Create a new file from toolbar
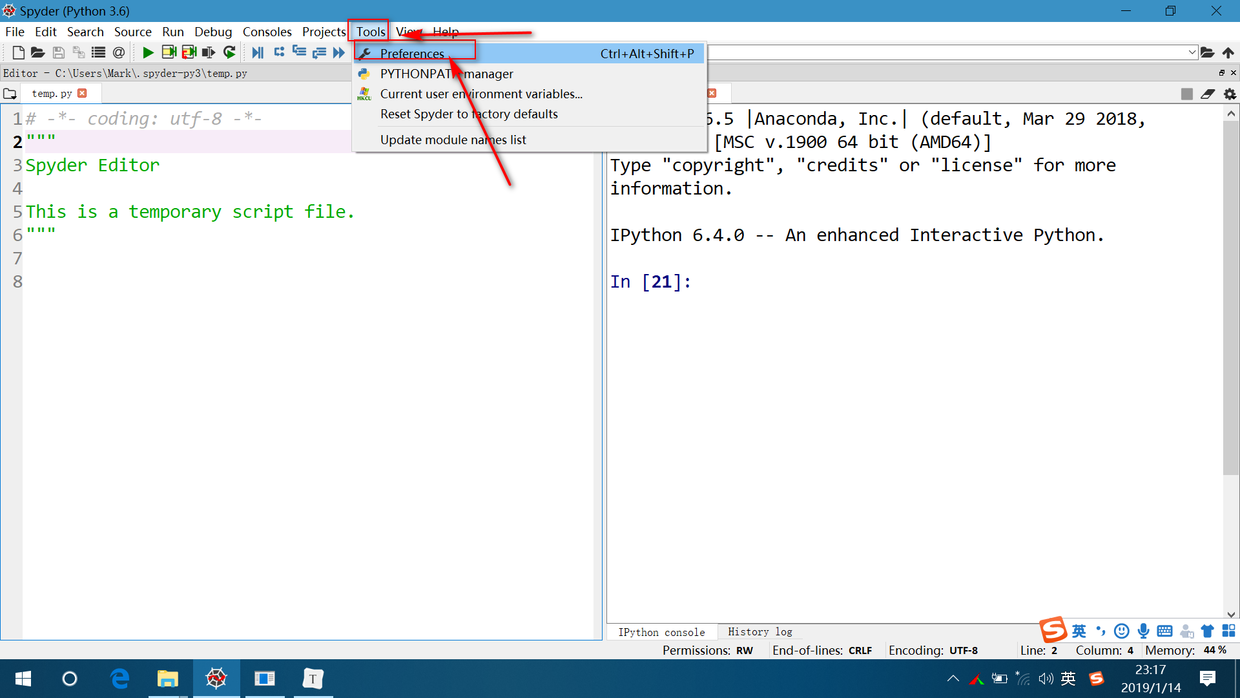The height and width of the screenshot is (698, 1240). (x=18, y=52)
